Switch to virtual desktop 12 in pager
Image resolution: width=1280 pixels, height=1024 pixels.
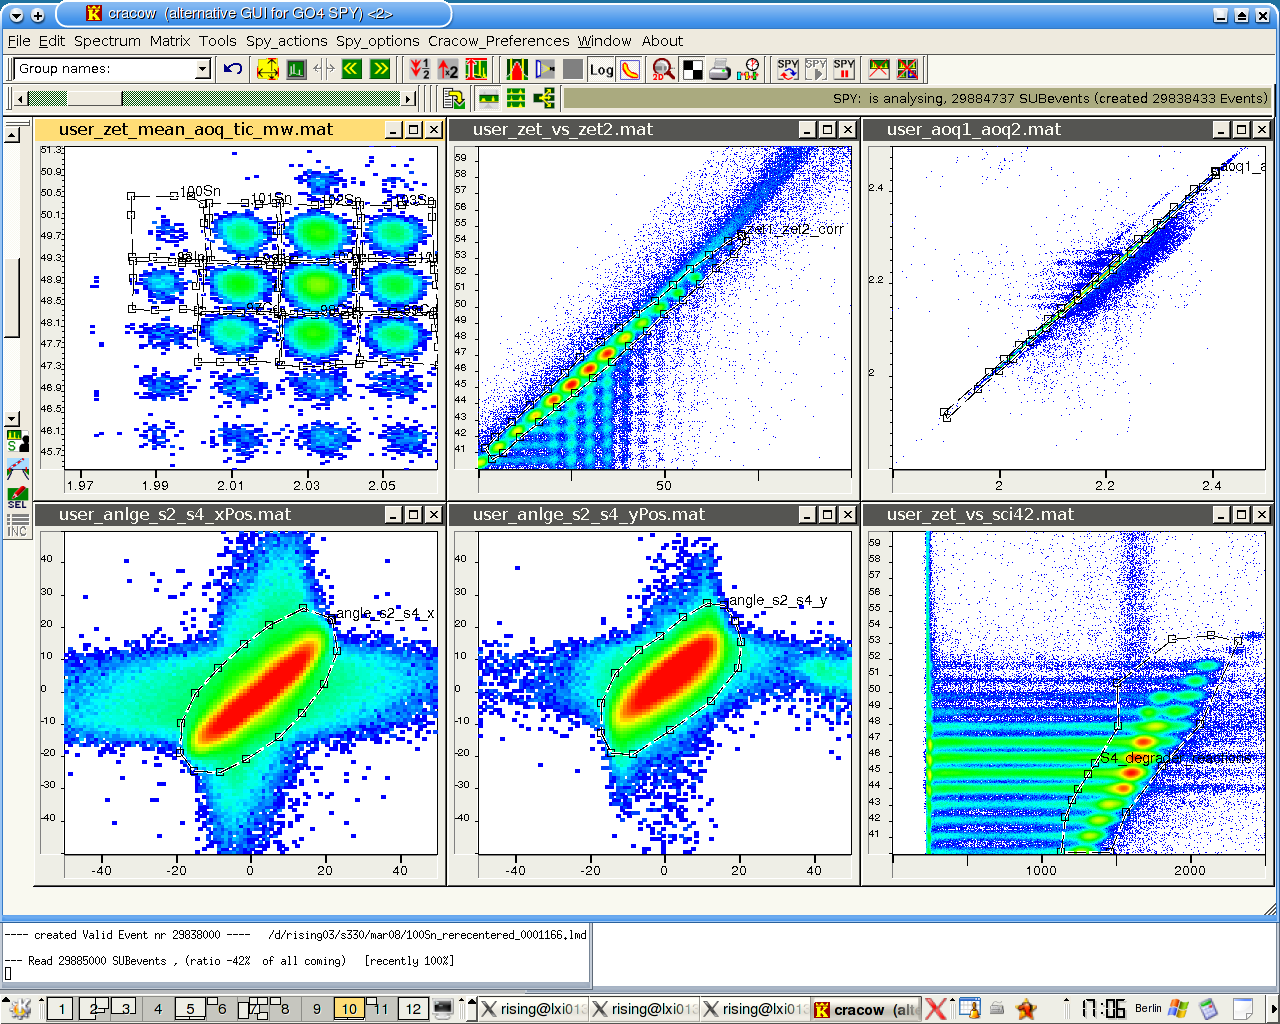(x=413, y=1009)
